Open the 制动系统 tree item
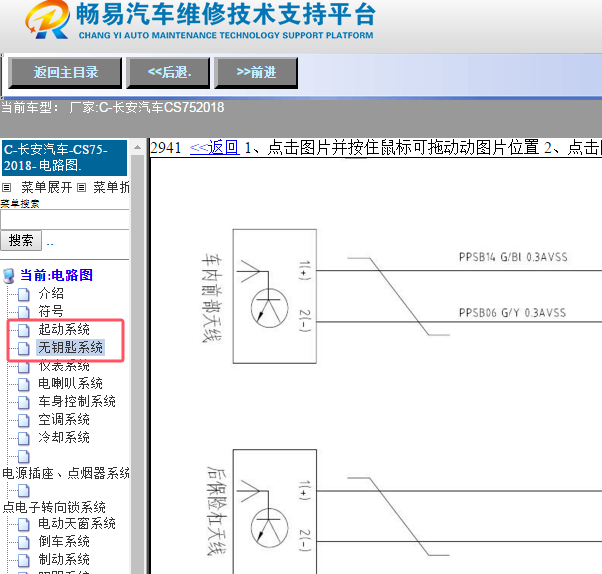 (64, 559)
